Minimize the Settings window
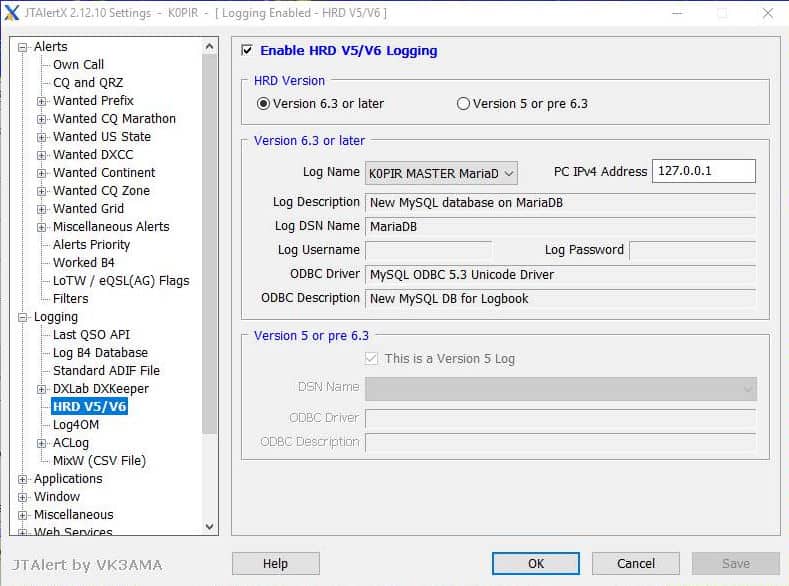The width and height of the screenshot is (789, 586). (677, 13)
